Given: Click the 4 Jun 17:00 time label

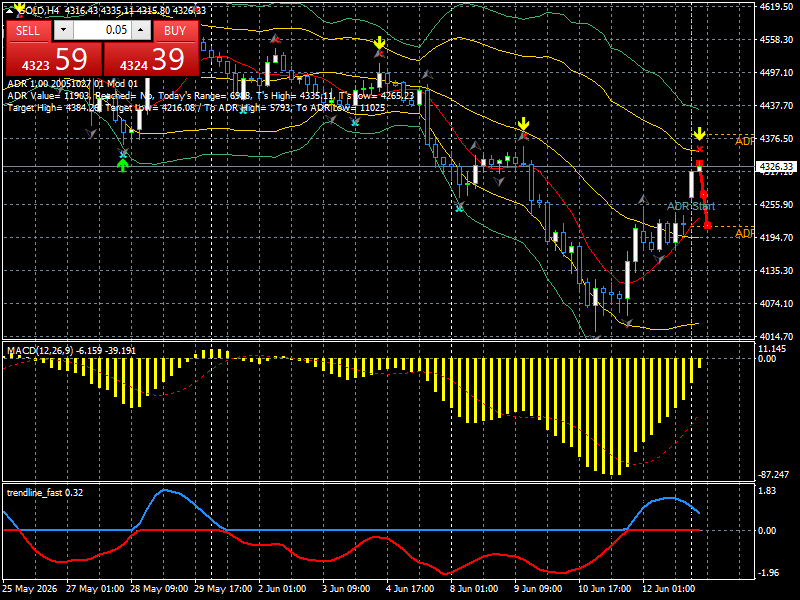Looking at the screenshot, I should coord(411,588).
